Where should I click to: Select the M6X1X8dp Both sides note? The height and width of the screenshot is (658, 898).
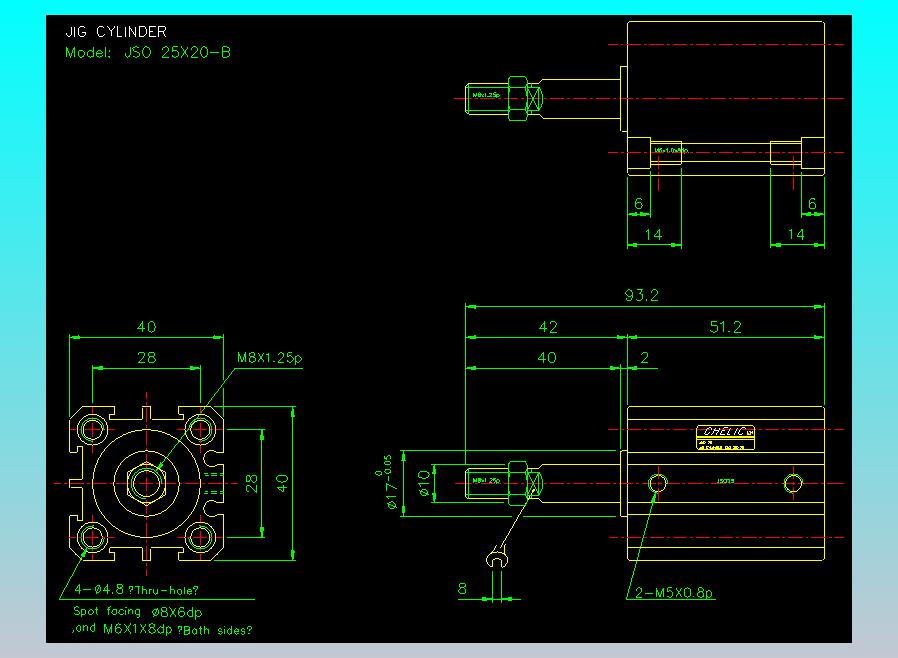point(163,629)
